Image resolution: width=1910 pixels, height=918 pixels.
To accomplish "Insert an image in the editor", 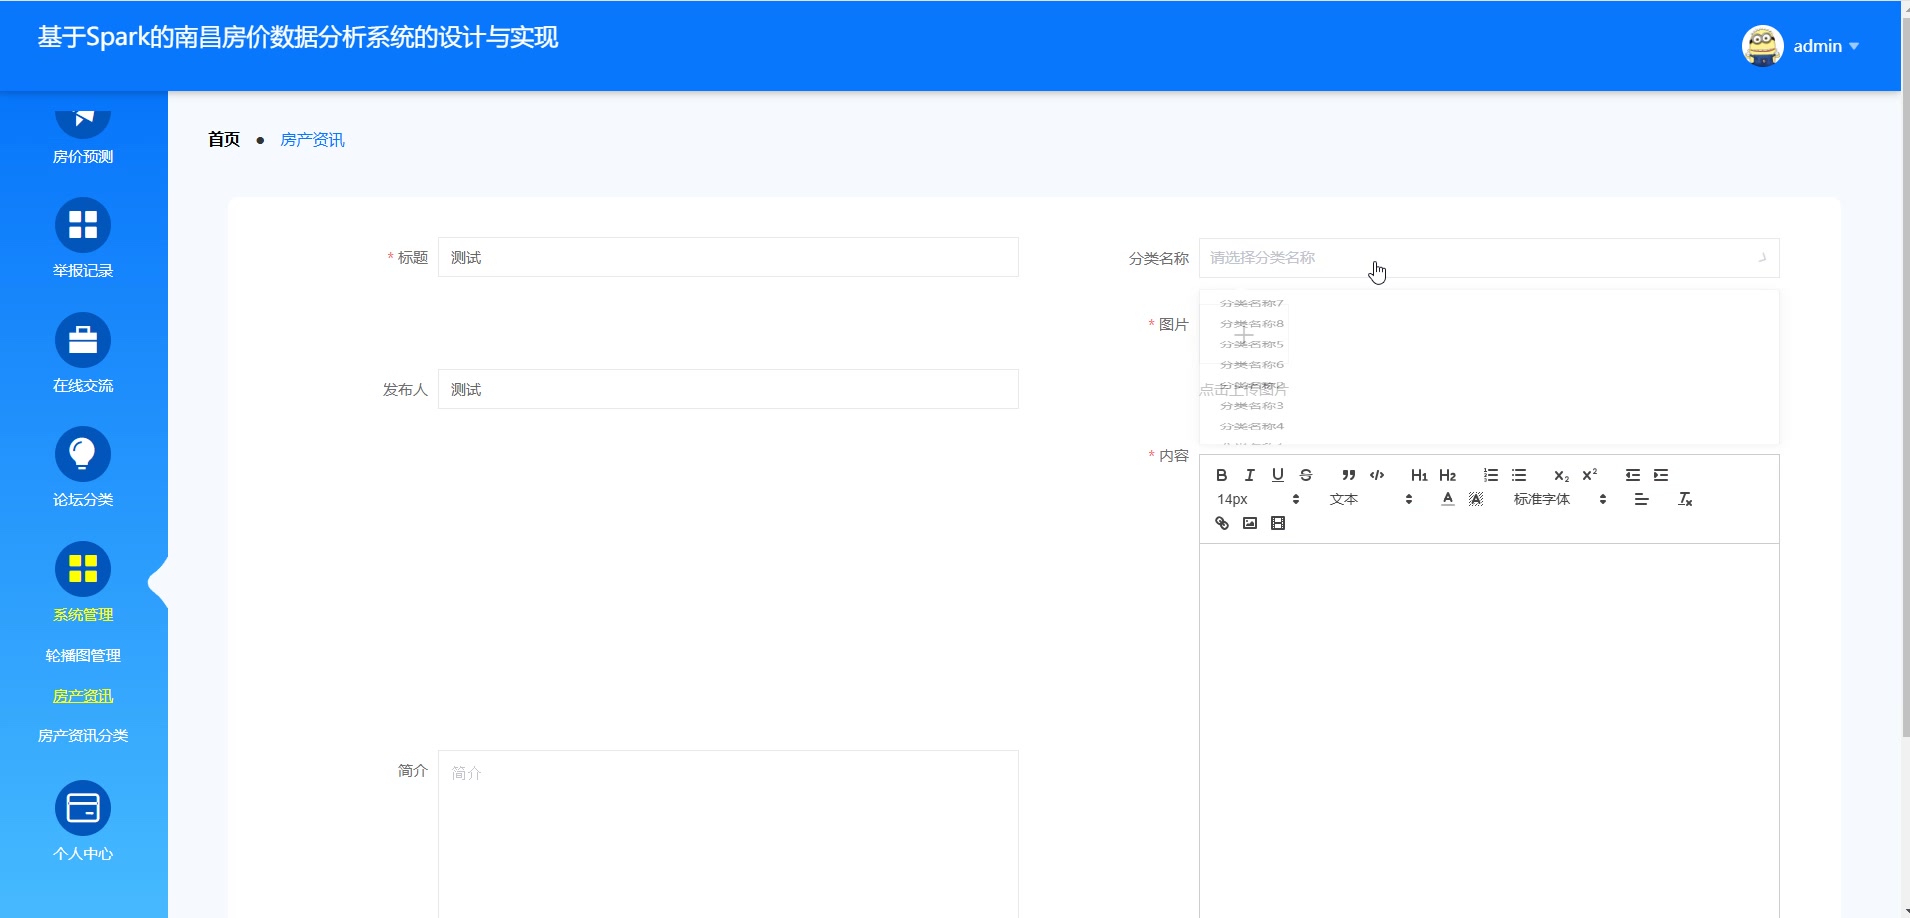I will tap(1249, 523).
